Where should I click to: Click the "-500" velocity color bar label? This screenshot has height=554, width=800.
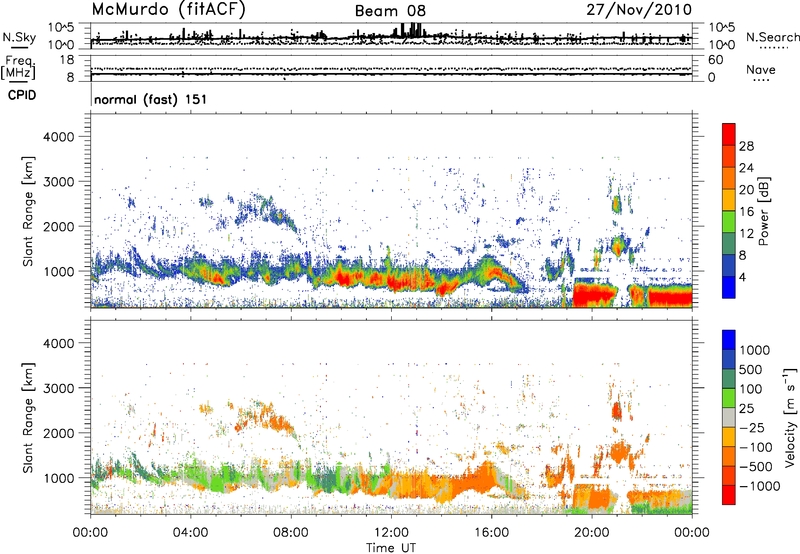click(756, 466)
